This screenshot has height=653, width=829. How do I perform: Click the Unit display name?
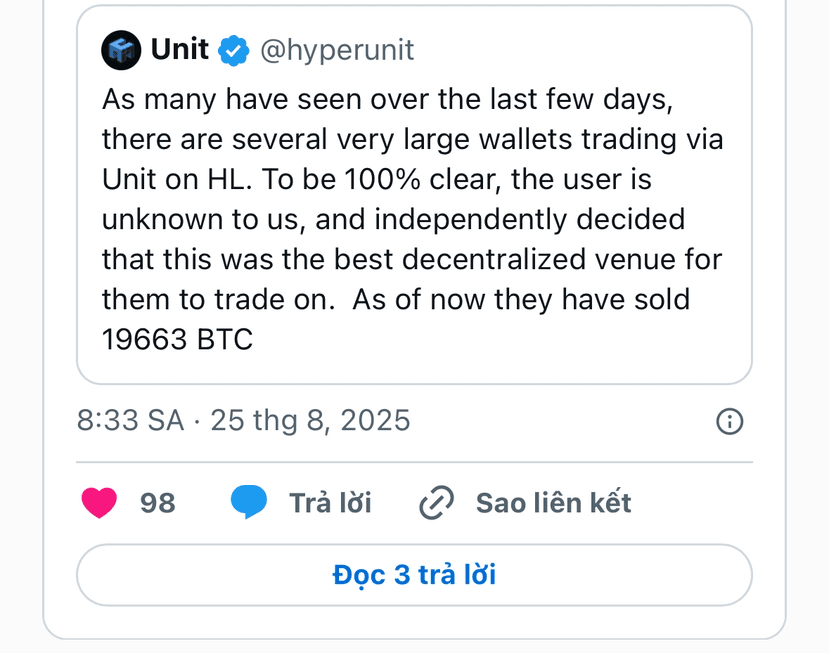tap(180, 50)
